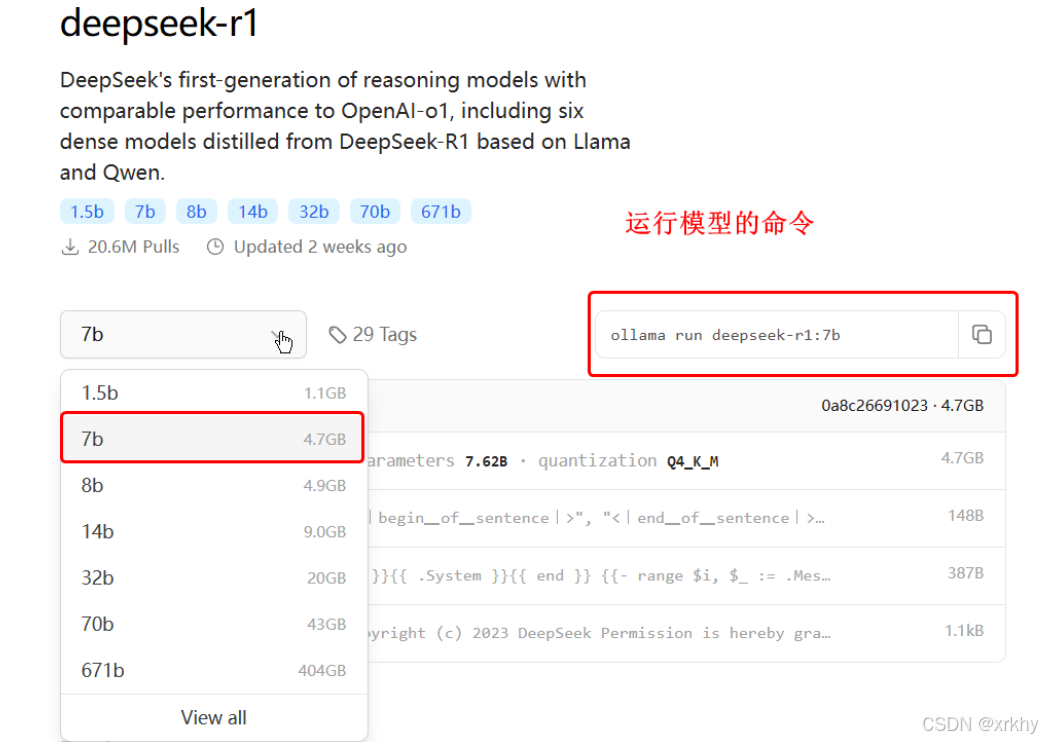Viewport: 1042px width, 742px height.
Task: Choose 14b from the dropdown list
Action: click(213, 531)
